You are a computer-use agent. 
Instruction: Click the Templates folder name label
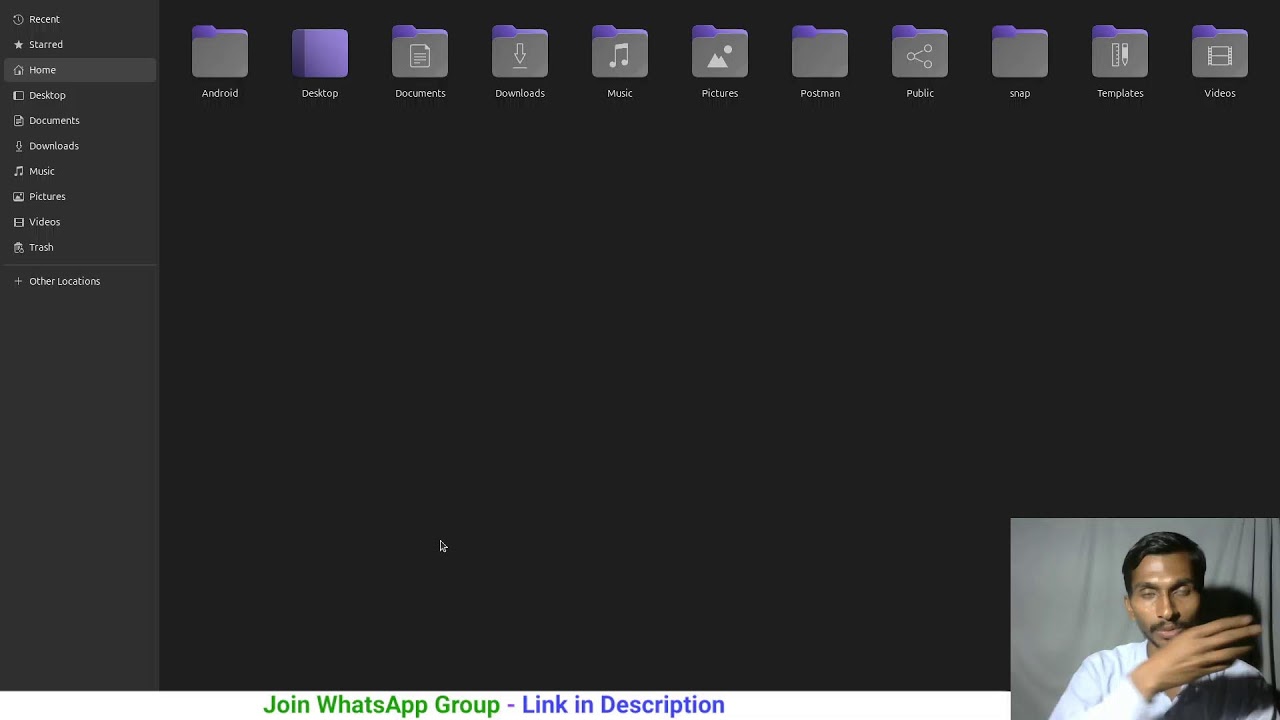click(x=1120, y=93)
